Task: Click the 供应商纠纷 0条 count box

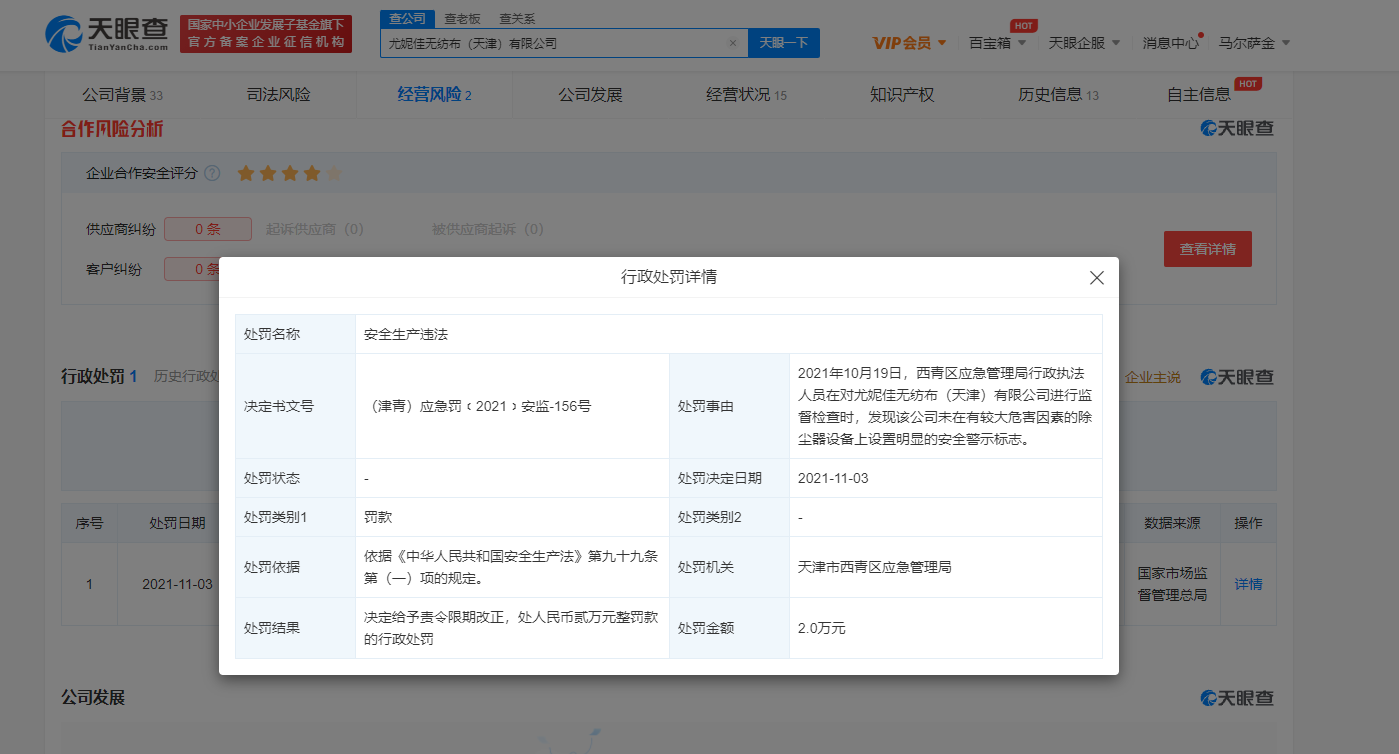Action: pyautogui.click(x=207, y=229)
